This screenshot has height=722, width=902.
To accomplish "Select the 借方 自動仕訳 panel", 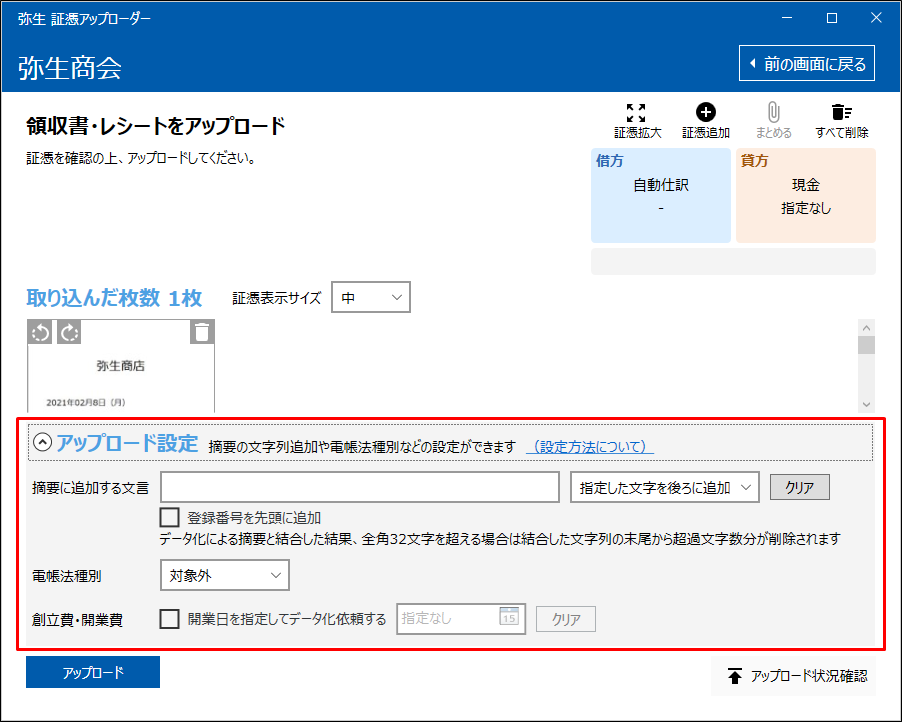I will click(x=661, y=196).
